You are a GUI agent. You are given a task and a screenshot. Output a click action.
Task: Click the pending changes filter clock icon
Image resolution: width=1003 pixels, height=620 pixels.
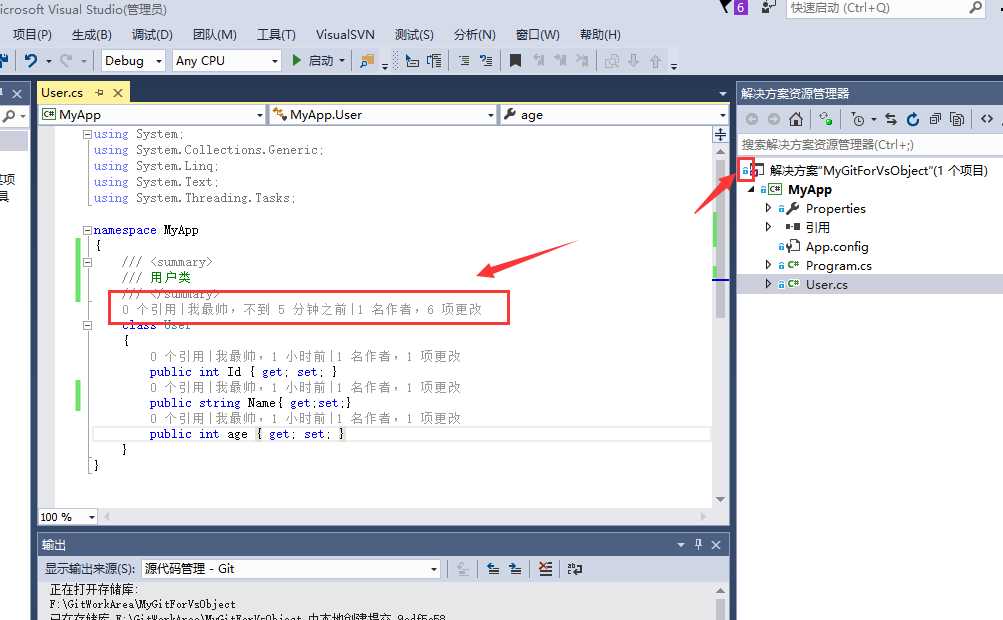[x=858, y=119]
